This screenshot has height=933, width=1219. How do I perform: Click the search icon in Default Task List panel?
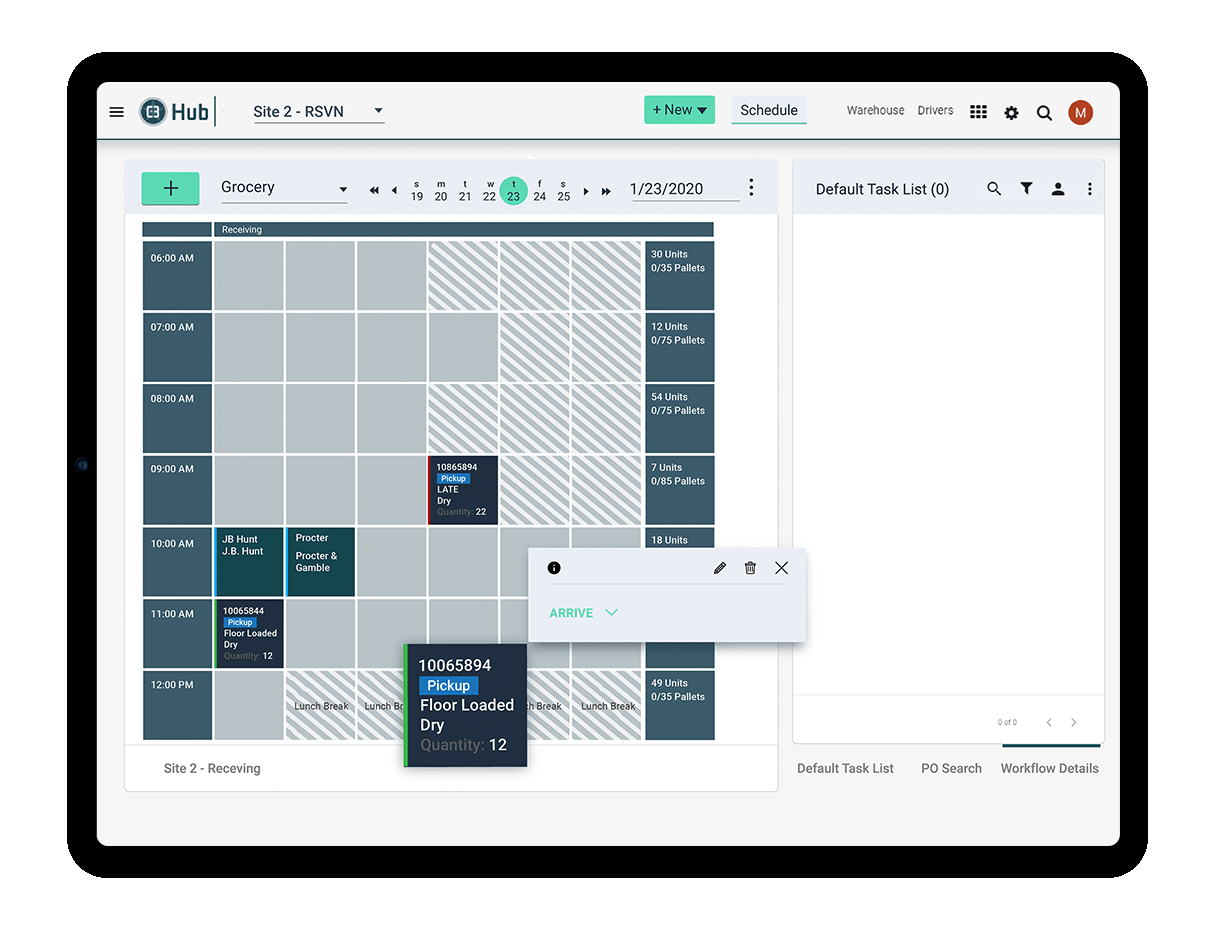[x=994, y=188]
